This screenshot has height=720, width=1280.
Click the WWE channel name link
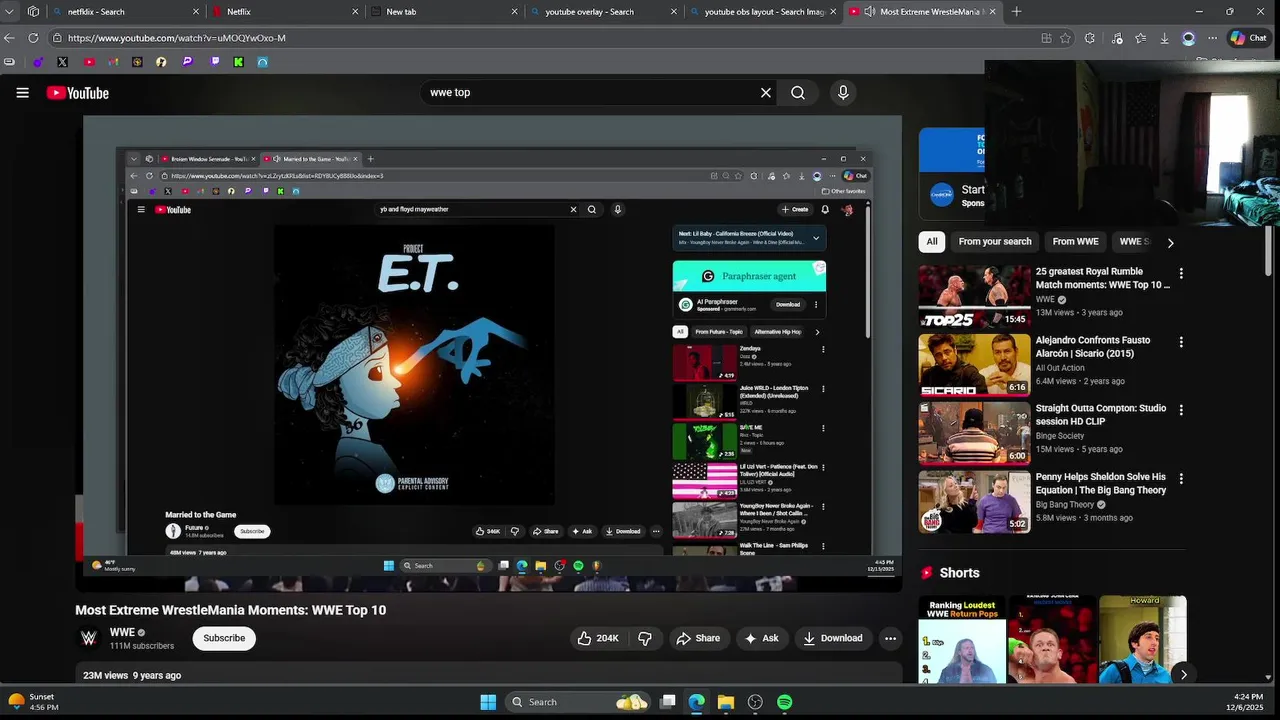pos(122,632)
